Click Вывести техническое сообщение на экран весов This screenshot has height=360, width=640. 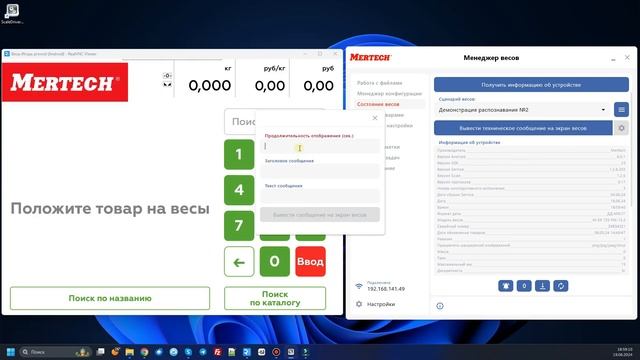click(523, 128)
